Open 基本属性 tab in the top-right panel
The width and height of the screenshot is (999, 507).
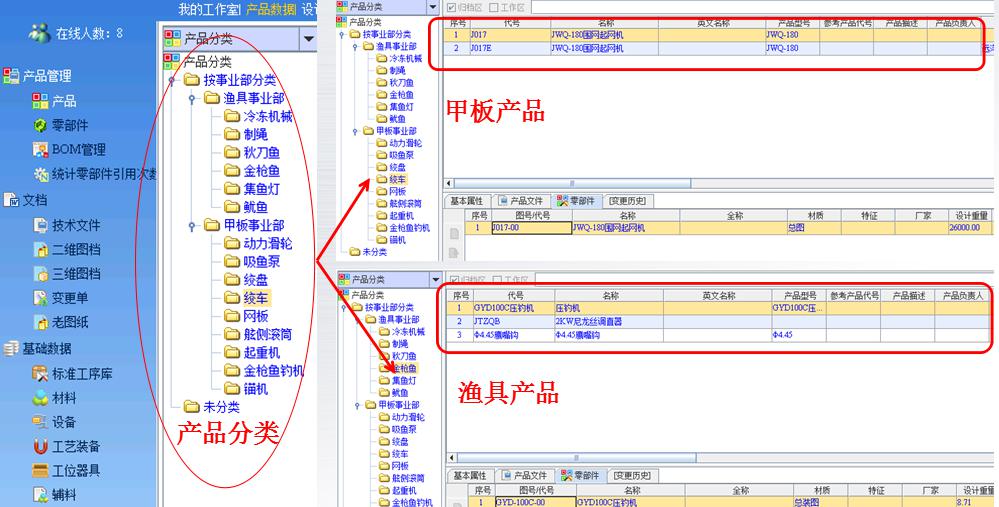(467, 201)
